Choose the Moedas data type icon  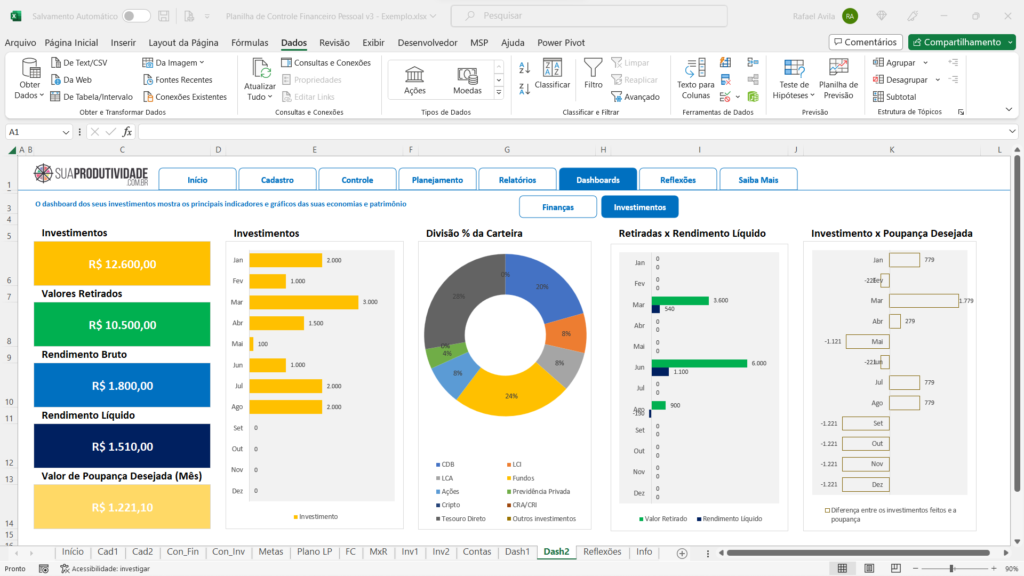tap(467, 78)
